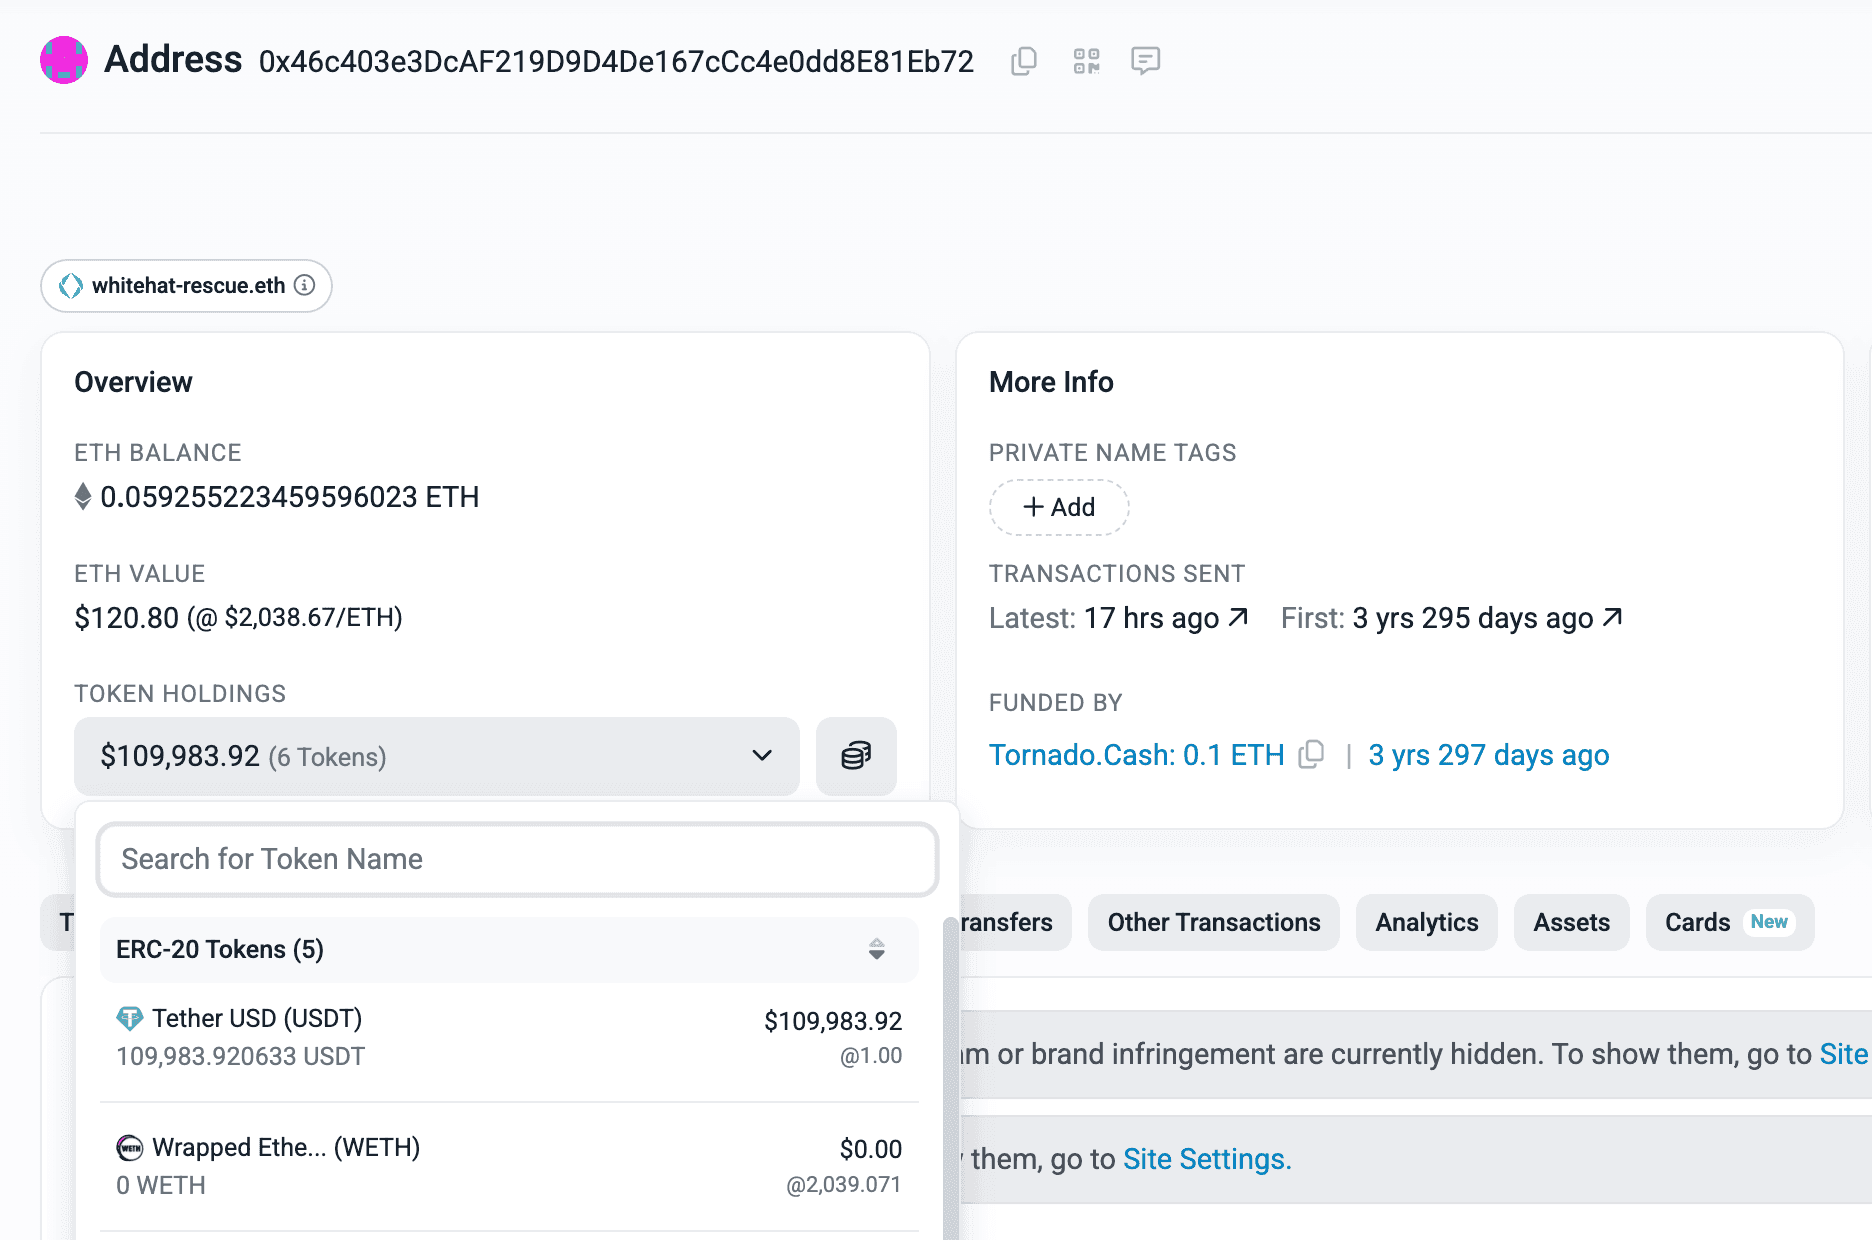The image size is (1872, 1240).
Task: Open first sent transaction arrow link
Action: pos(1611,618)
